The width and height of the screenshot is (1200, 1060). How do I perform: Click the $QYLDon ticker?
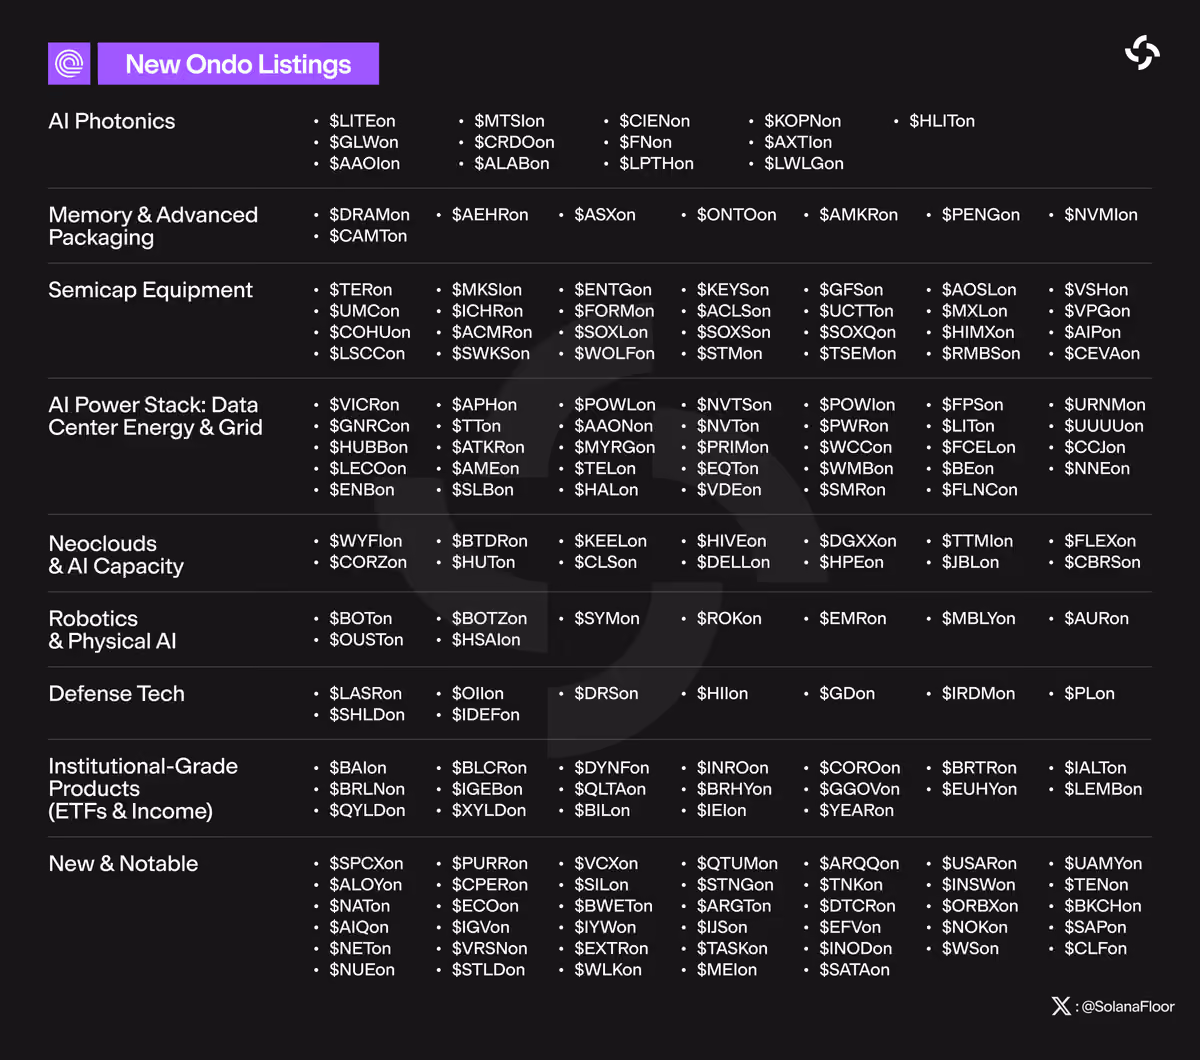point(367,810)
